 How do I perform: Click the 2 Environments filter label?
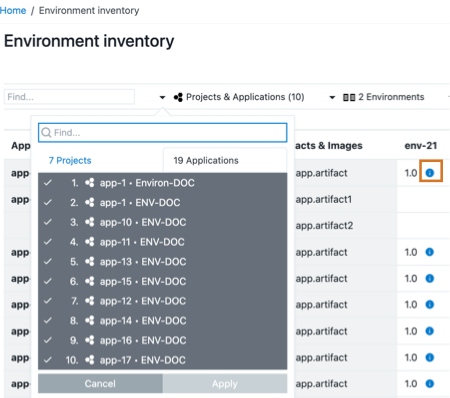tap(391, 97)
